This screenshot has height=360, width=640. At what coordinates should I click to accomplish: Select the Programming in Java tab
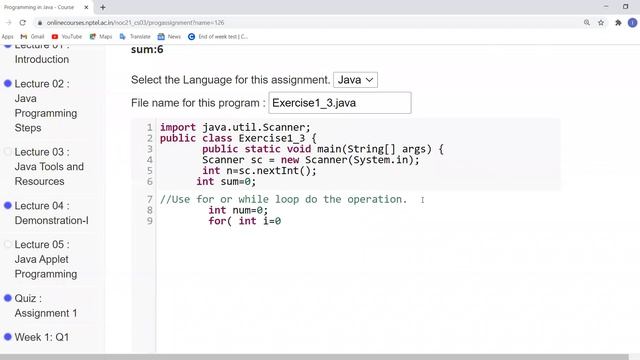coord(39,7)
